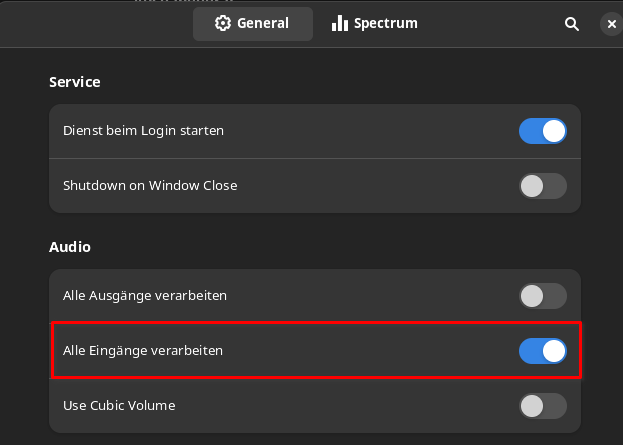Click the Service section heading

point(75,82)
